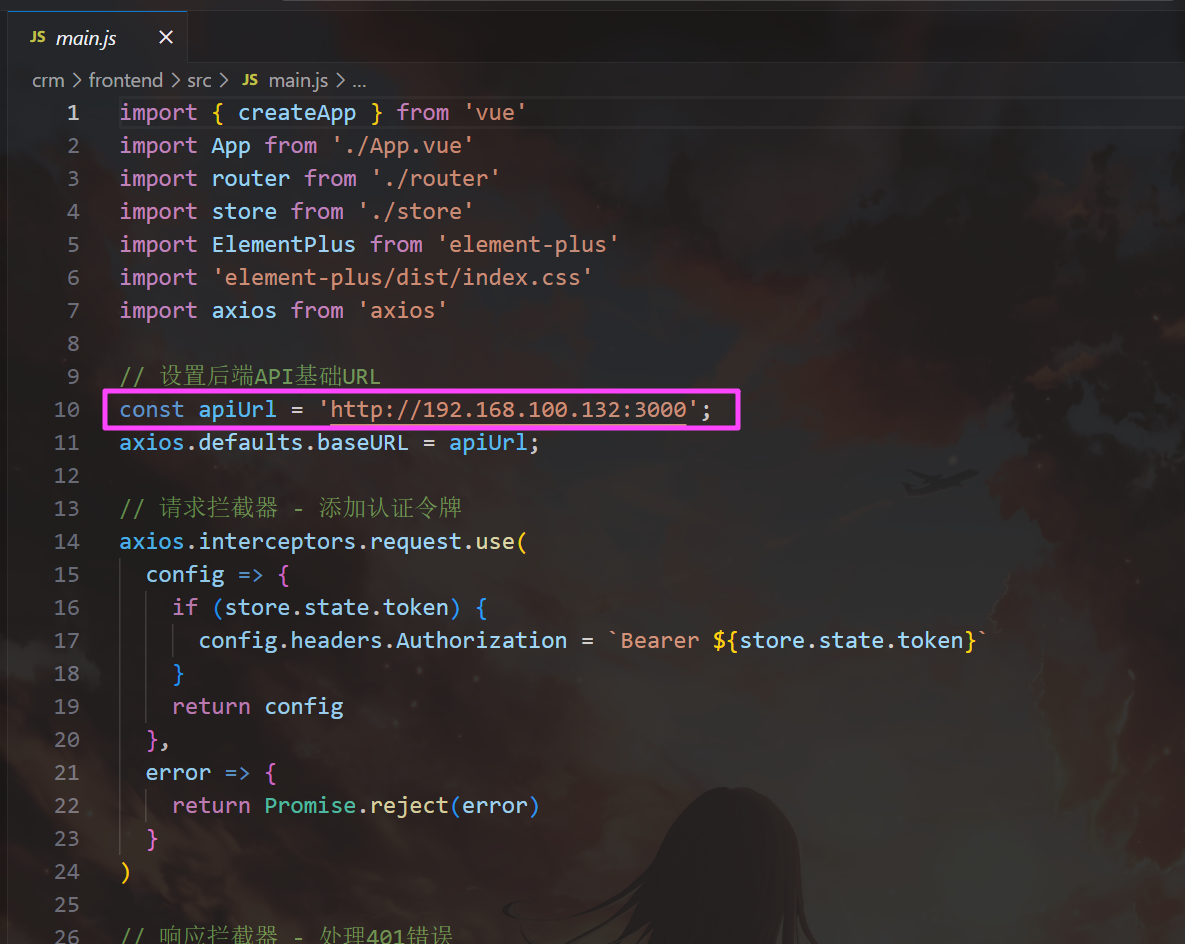Click the 'vue' import string on line 1
The height and width of the screenshot is (944, 1185).
coord(495,113)
